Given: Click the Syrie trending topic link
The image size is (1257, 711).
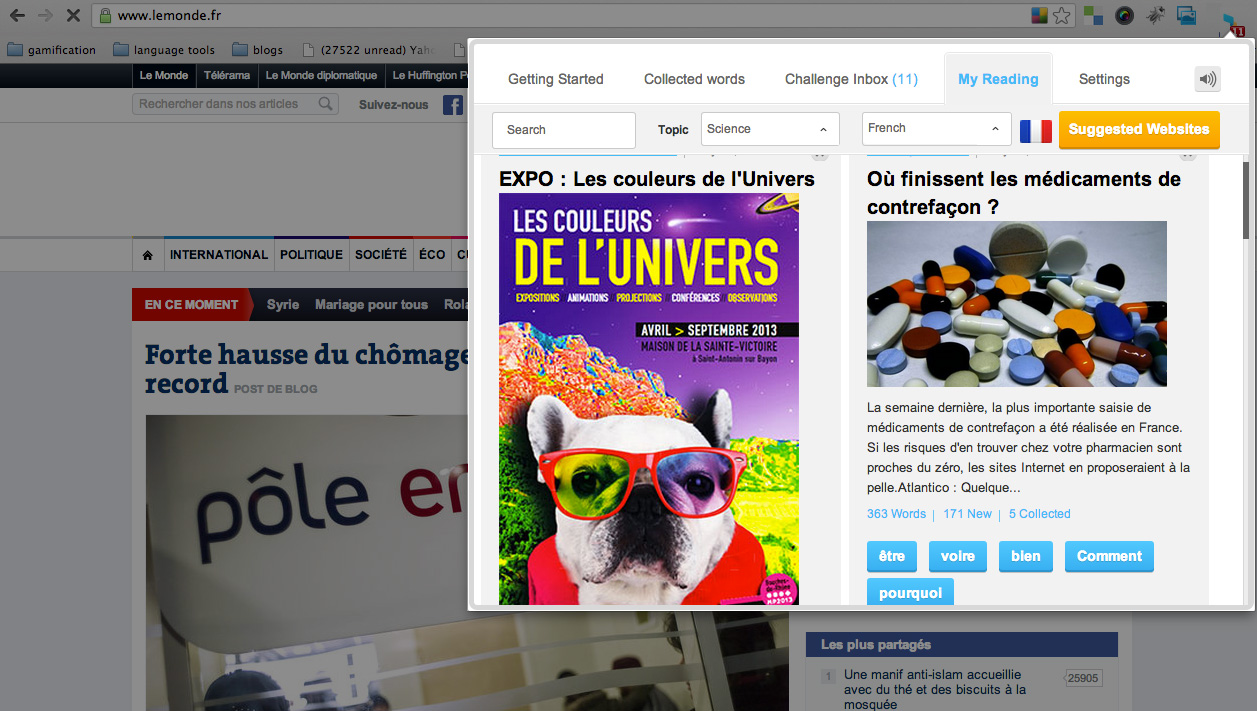Looking at the screenshot, I should [x=283, y=305].
